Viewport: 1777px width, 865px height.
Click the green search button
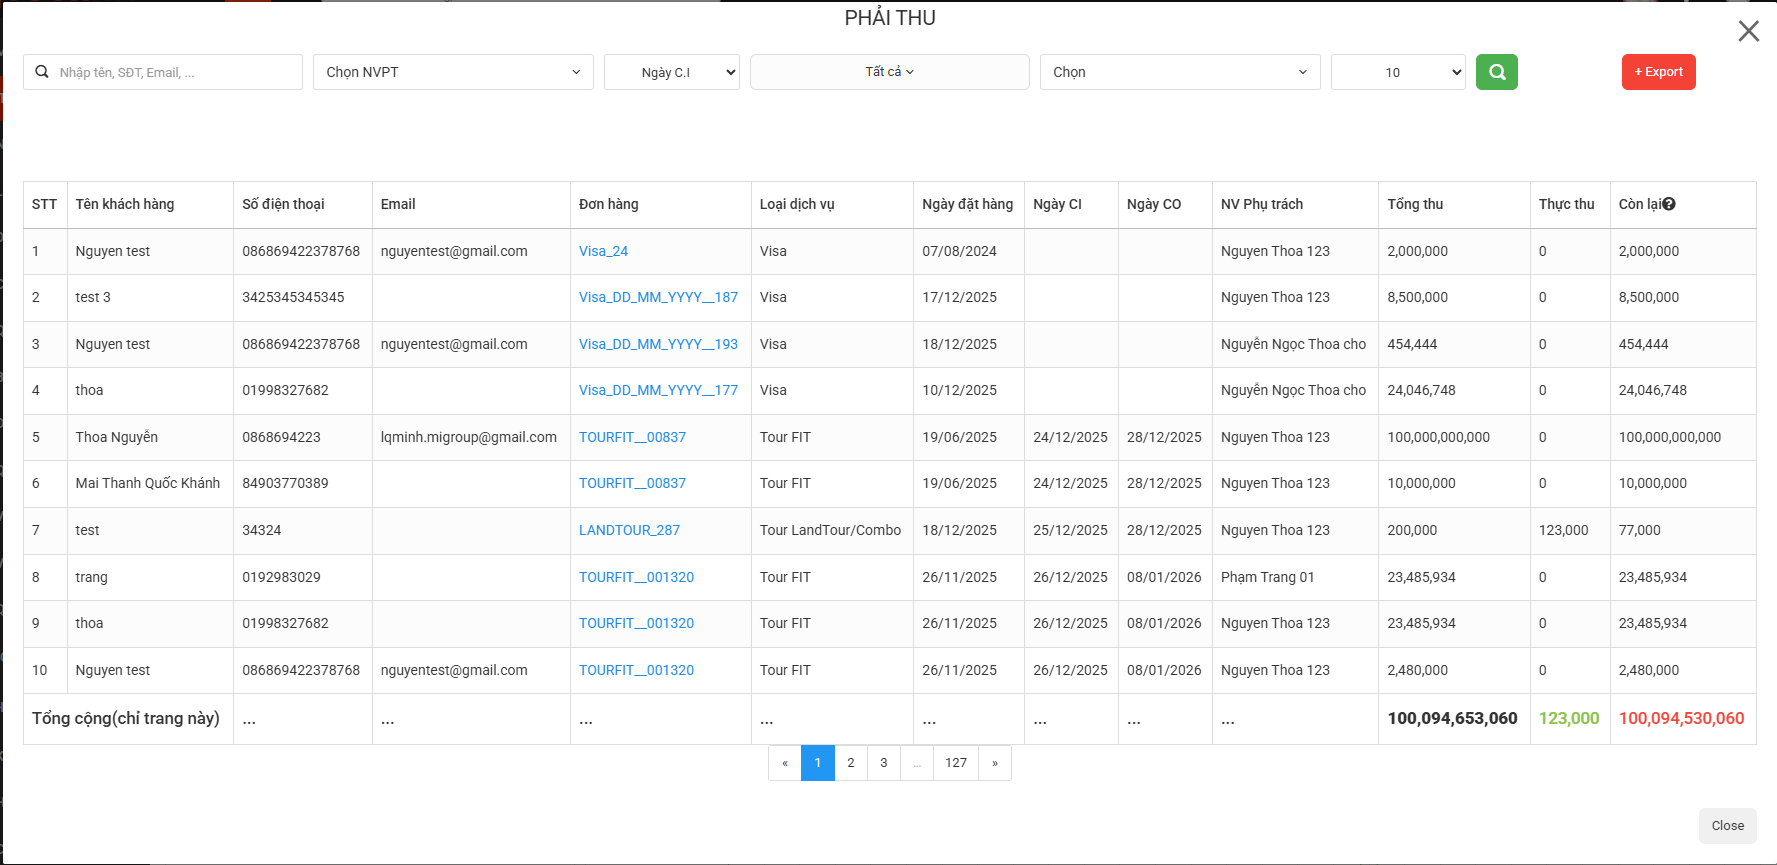coord(1496,72)
